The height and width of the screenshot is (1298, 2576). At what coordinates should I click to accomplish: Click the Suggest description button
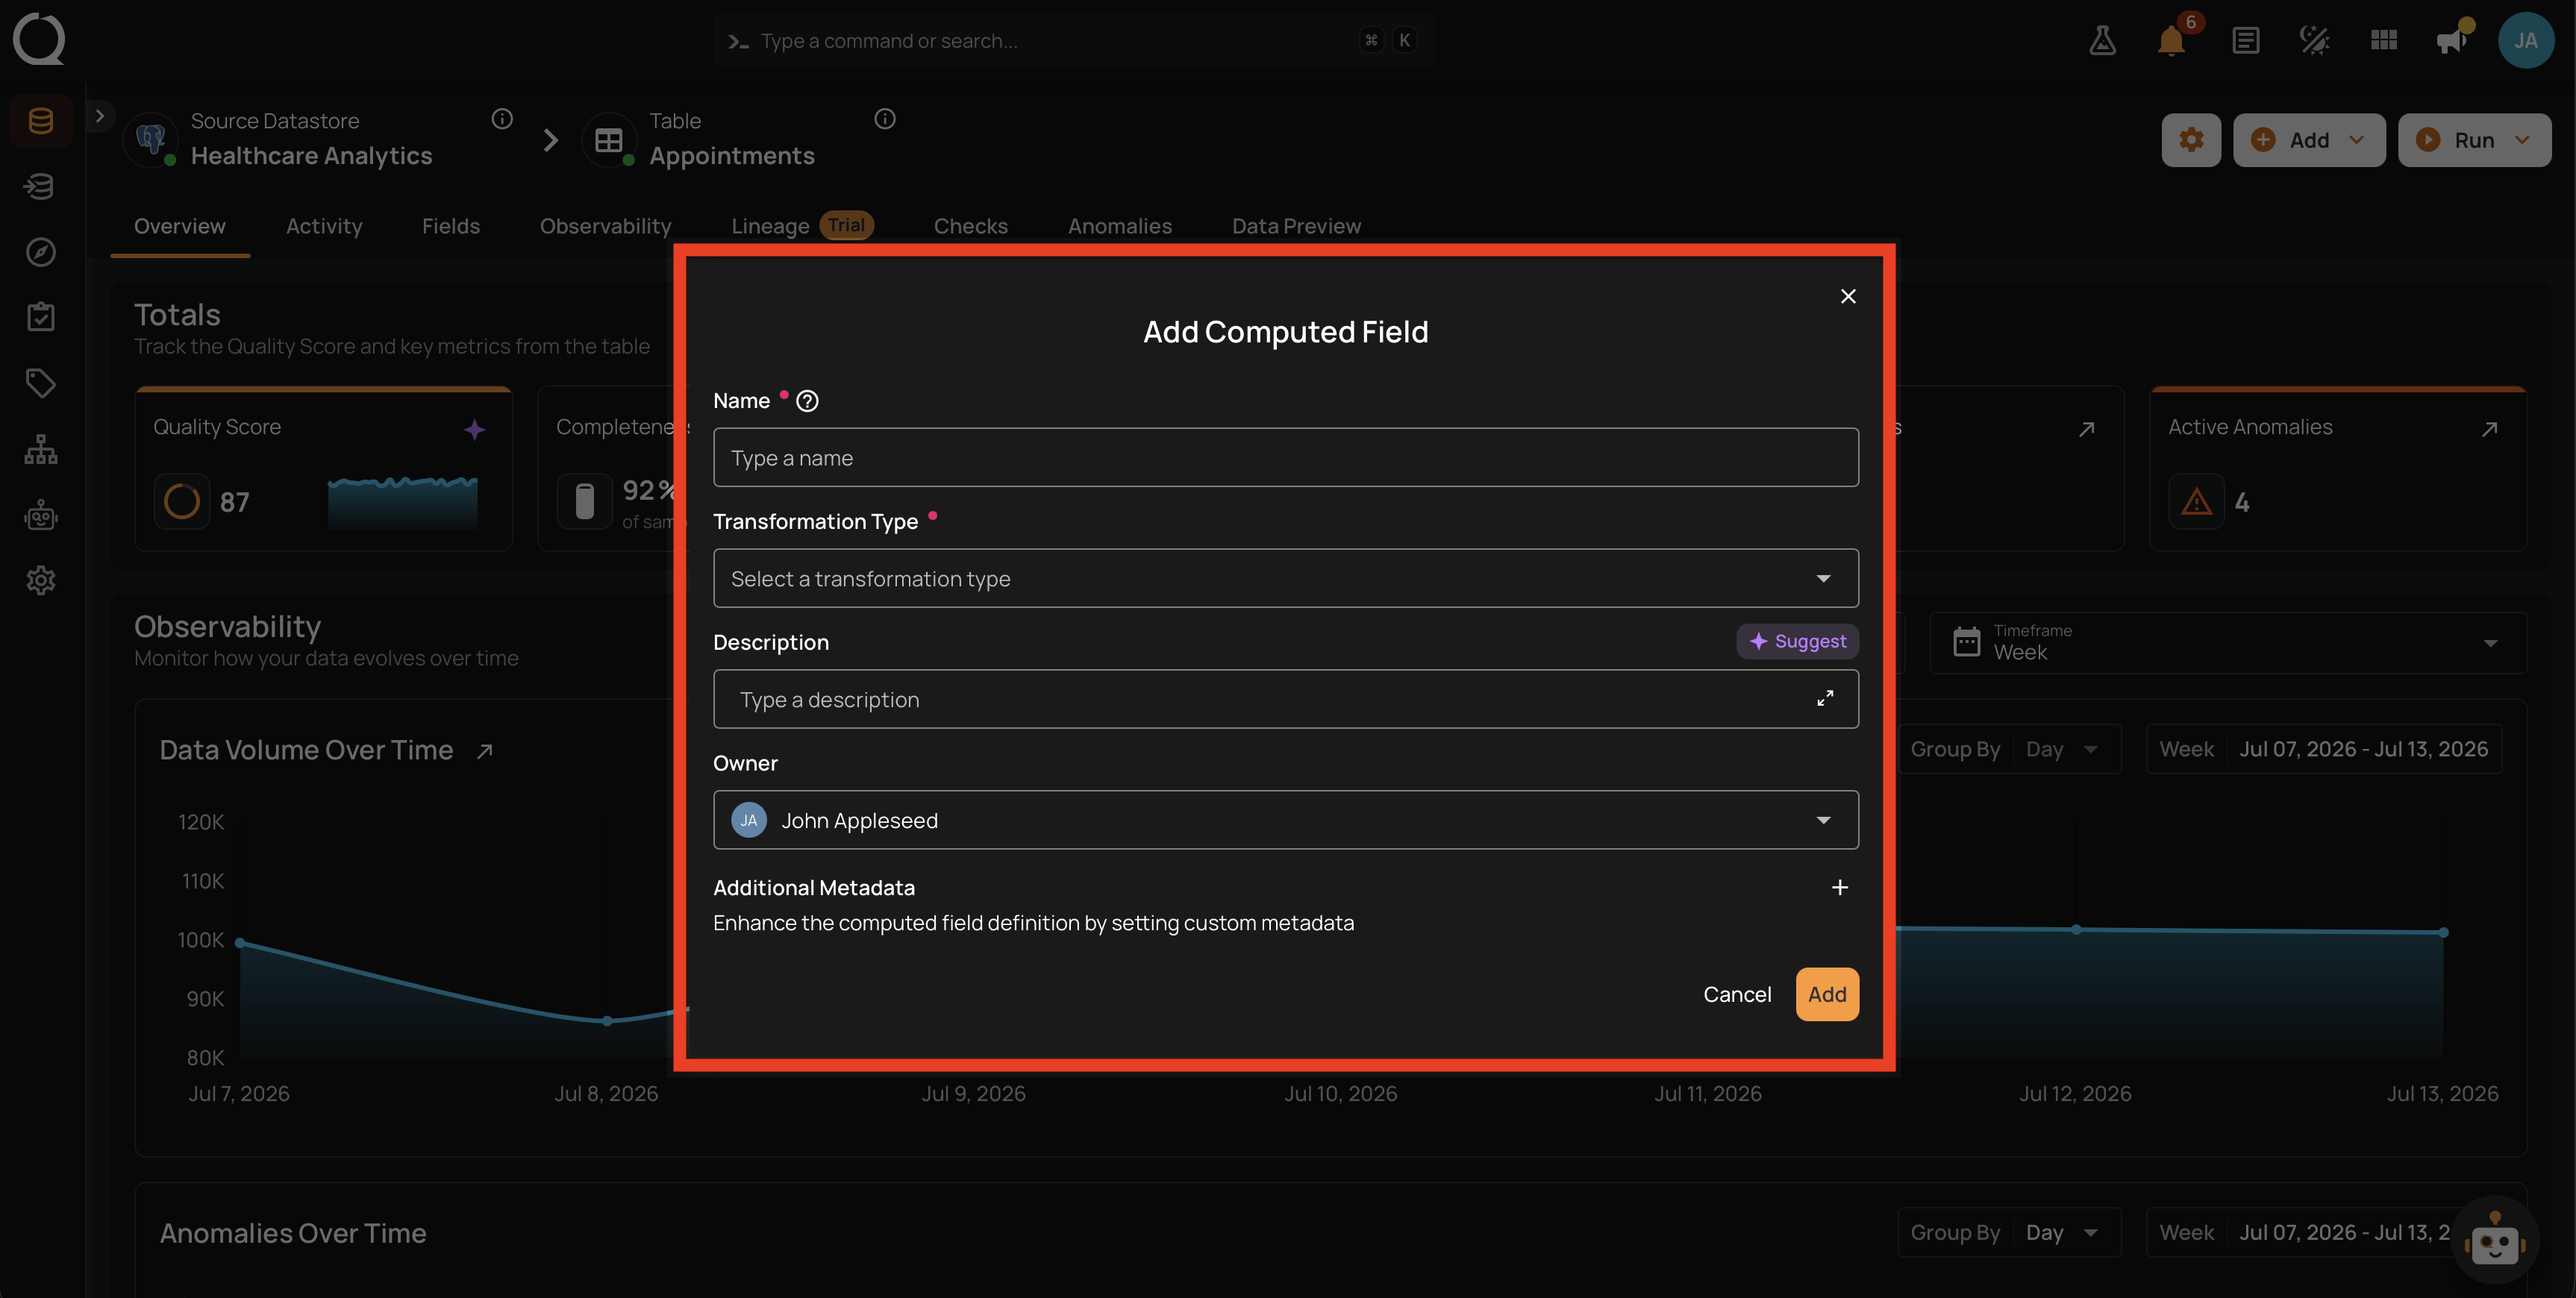pyautogui.click(x=1797, y=641)
